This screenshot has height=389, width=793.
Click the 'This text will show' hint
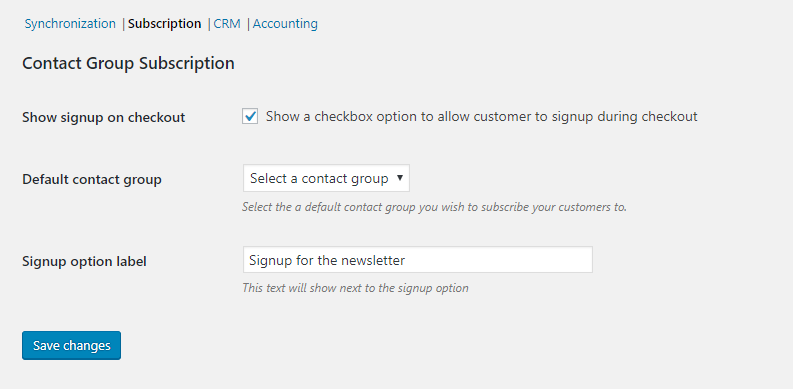(355, 288)
